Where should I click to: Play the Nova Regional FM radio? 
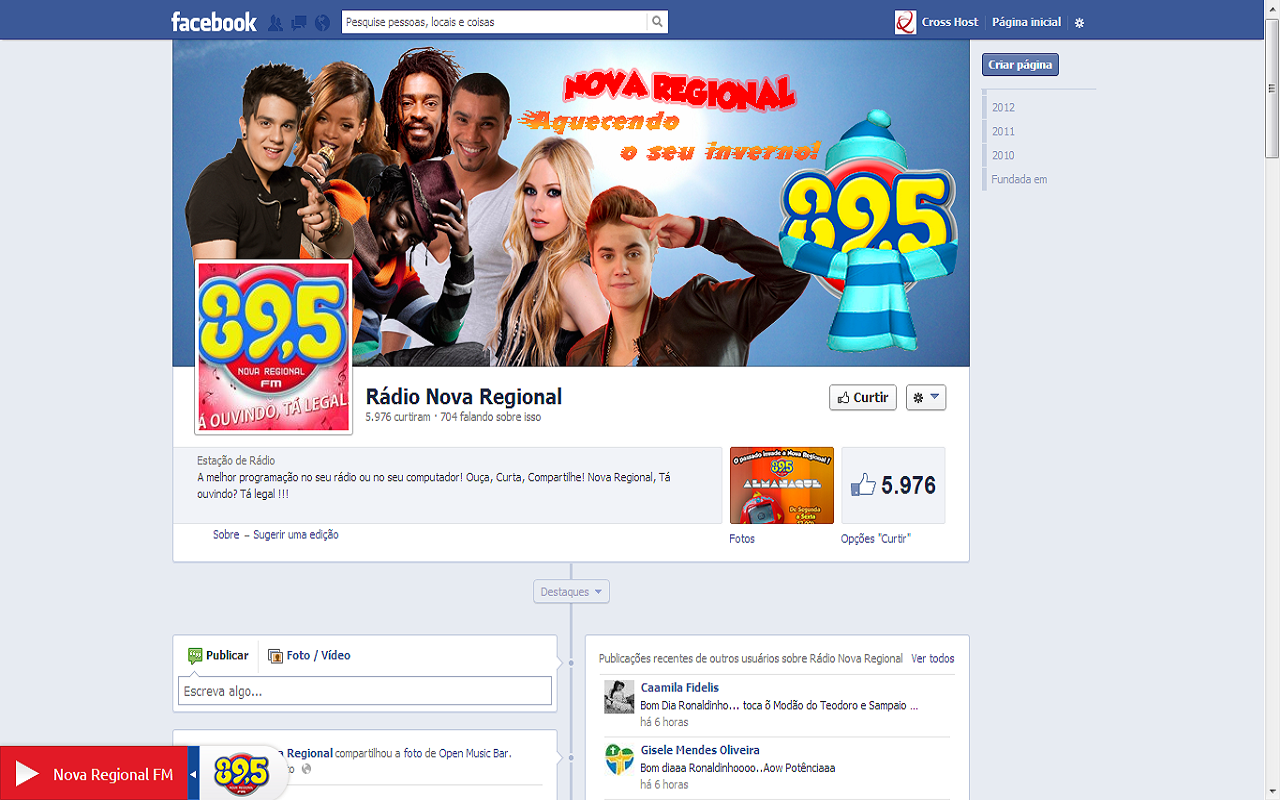click(27, 774)
